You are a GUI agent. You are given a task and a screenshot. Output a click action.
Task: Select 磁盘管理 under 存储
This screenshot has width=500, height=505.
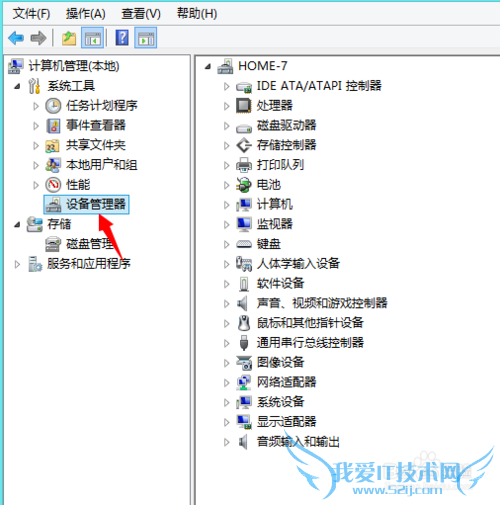(x=90, y=244)
